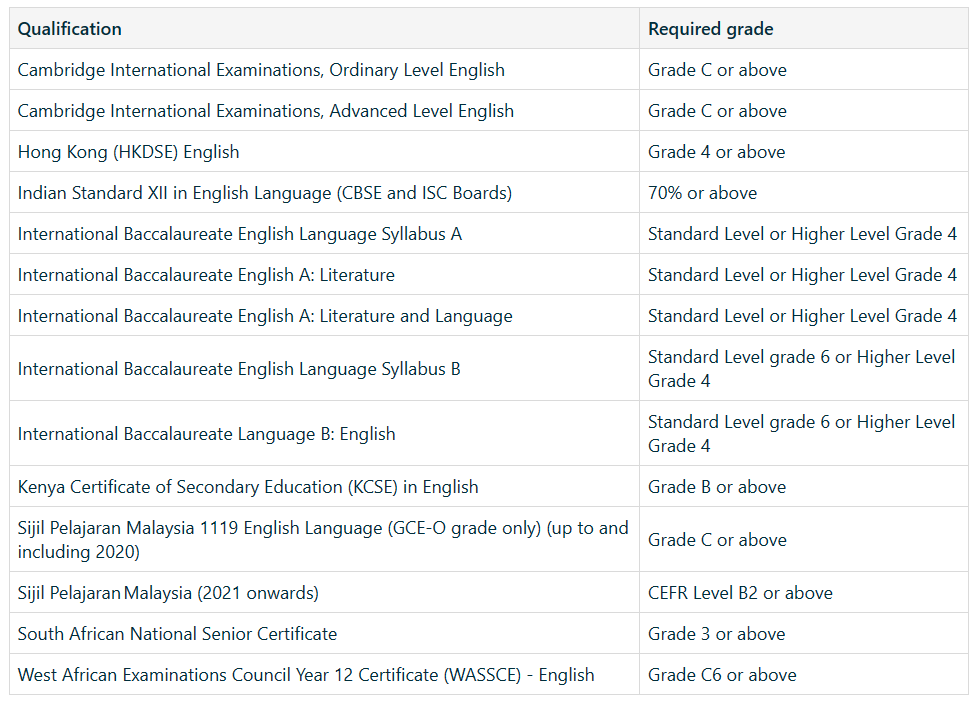Click 'South African National Senior Certificate' cell
This screenshot has height=705, width=977.
(324, 633)
